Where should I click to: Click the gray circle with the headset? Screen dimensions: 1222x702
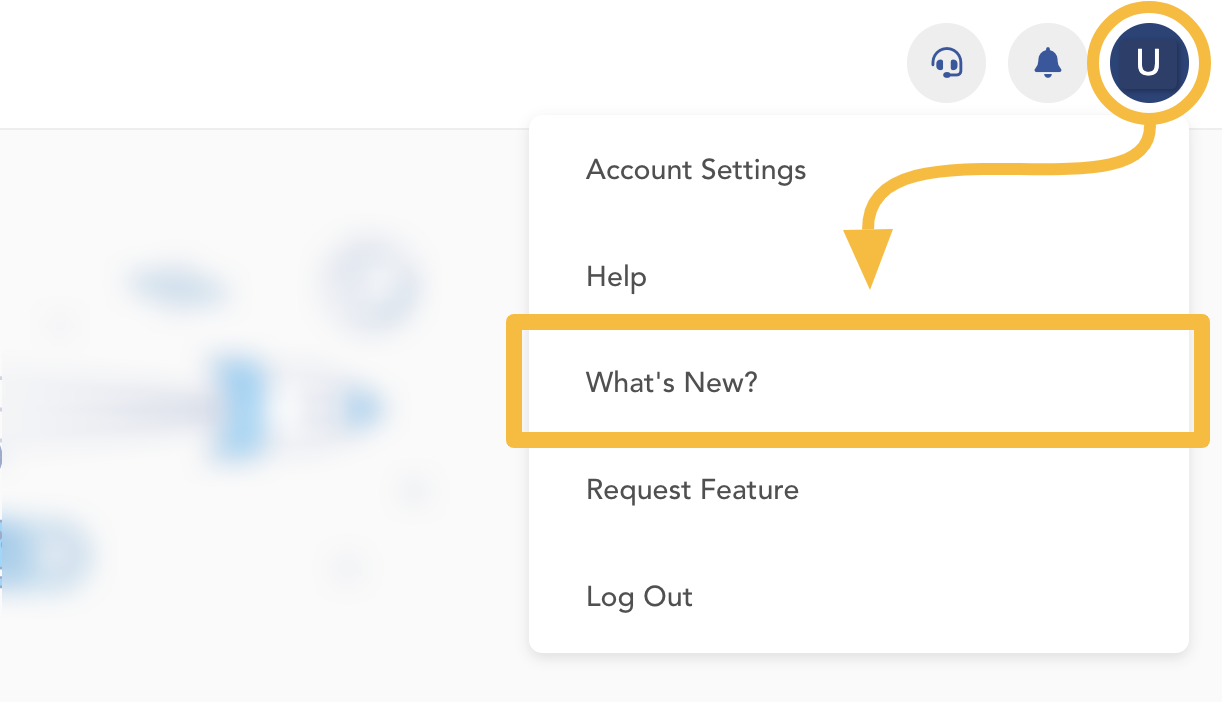[x=946, y=64]
